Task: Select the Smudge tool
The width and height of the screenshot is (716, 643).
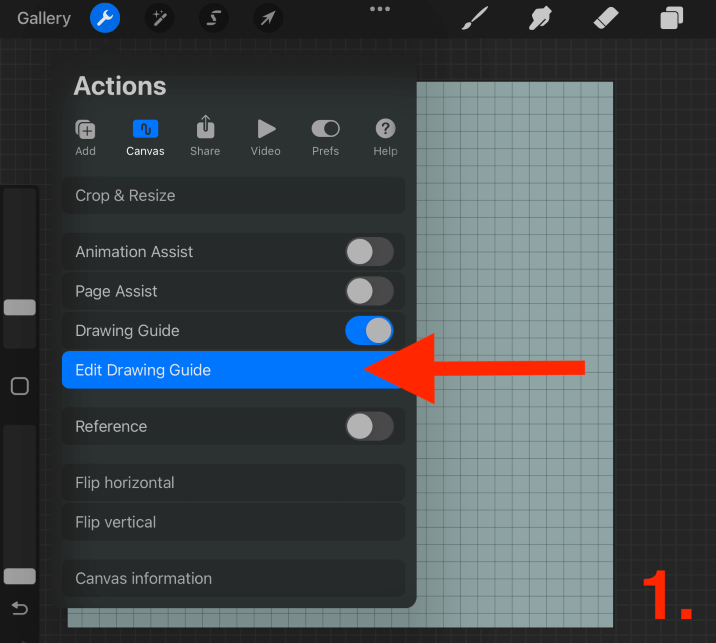Action: point(540,18)
